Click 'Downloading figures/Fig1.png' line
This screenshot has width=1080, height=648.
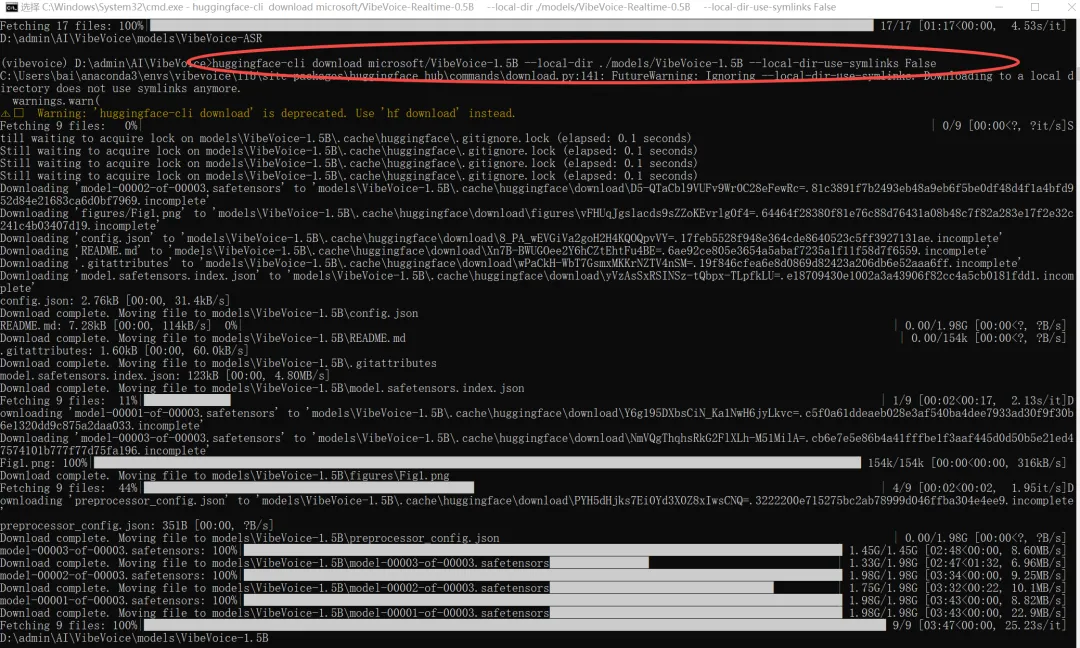click(x=537, y=220)
